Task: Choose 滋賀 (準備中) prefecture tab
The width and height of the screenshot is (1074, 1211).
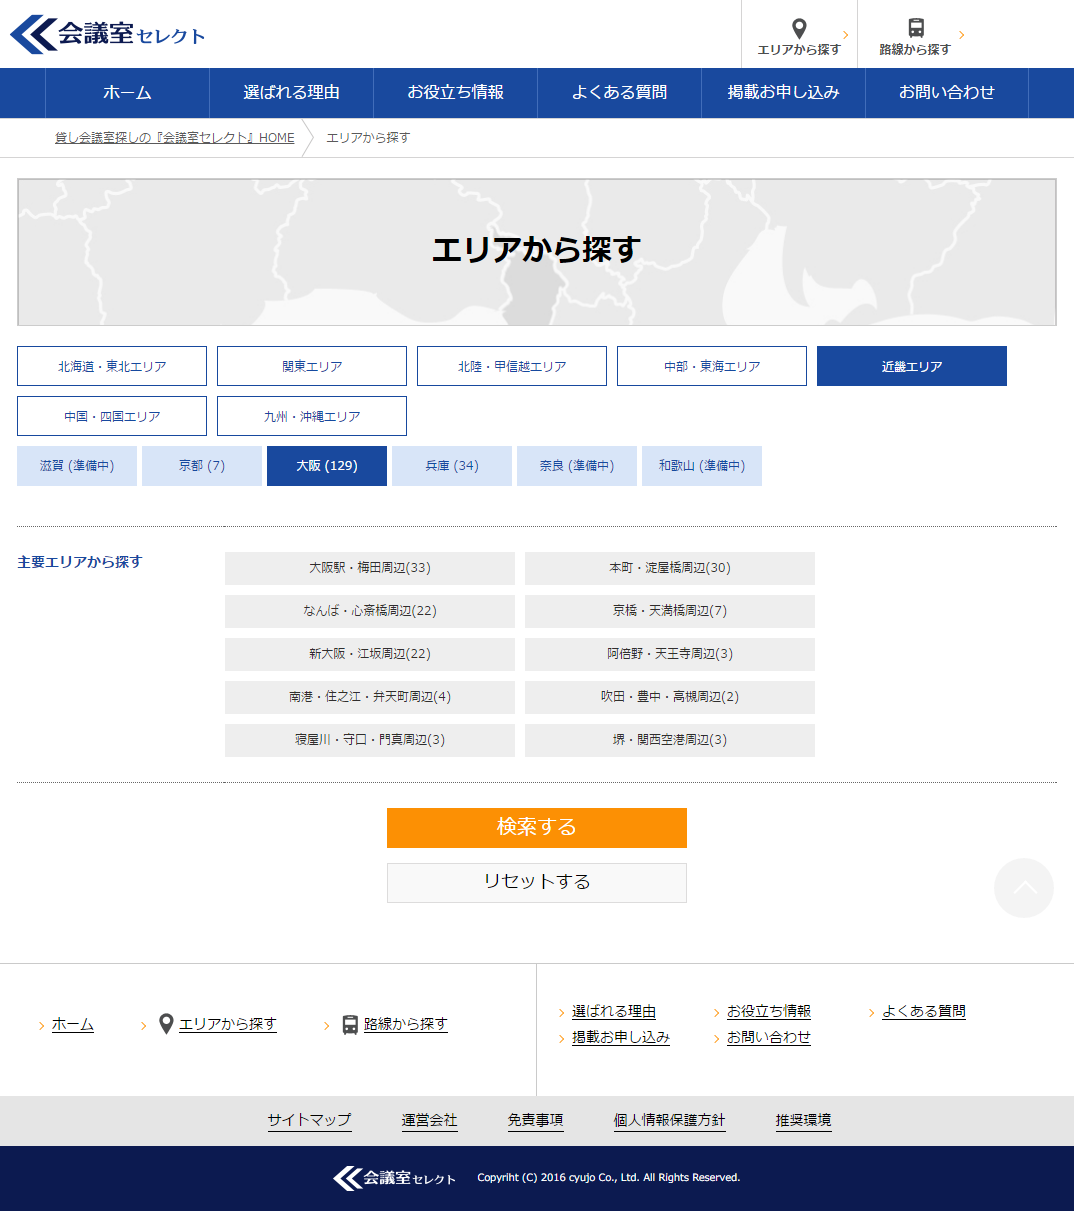Action: pyautogui.click(x=77, y=466)
